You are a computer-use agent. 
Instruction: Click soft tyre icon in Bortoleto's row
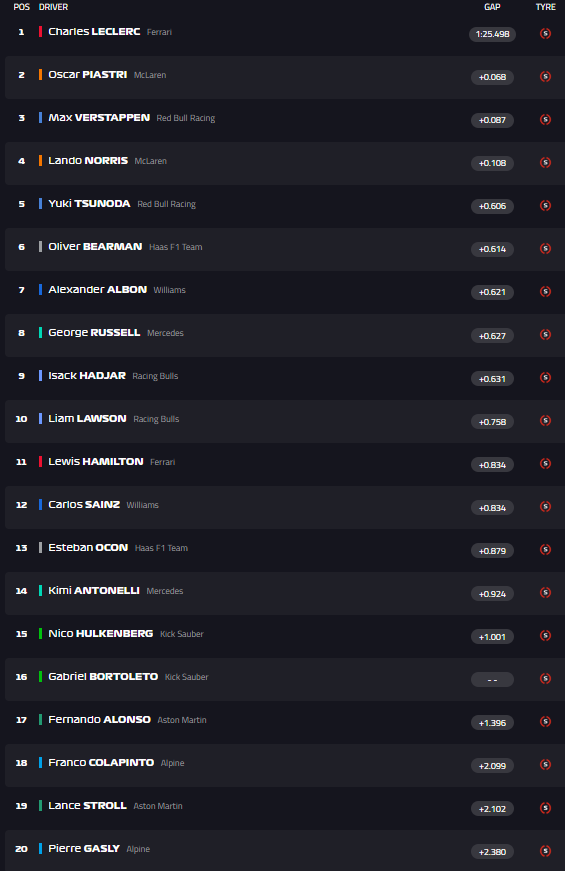point(546,678)
